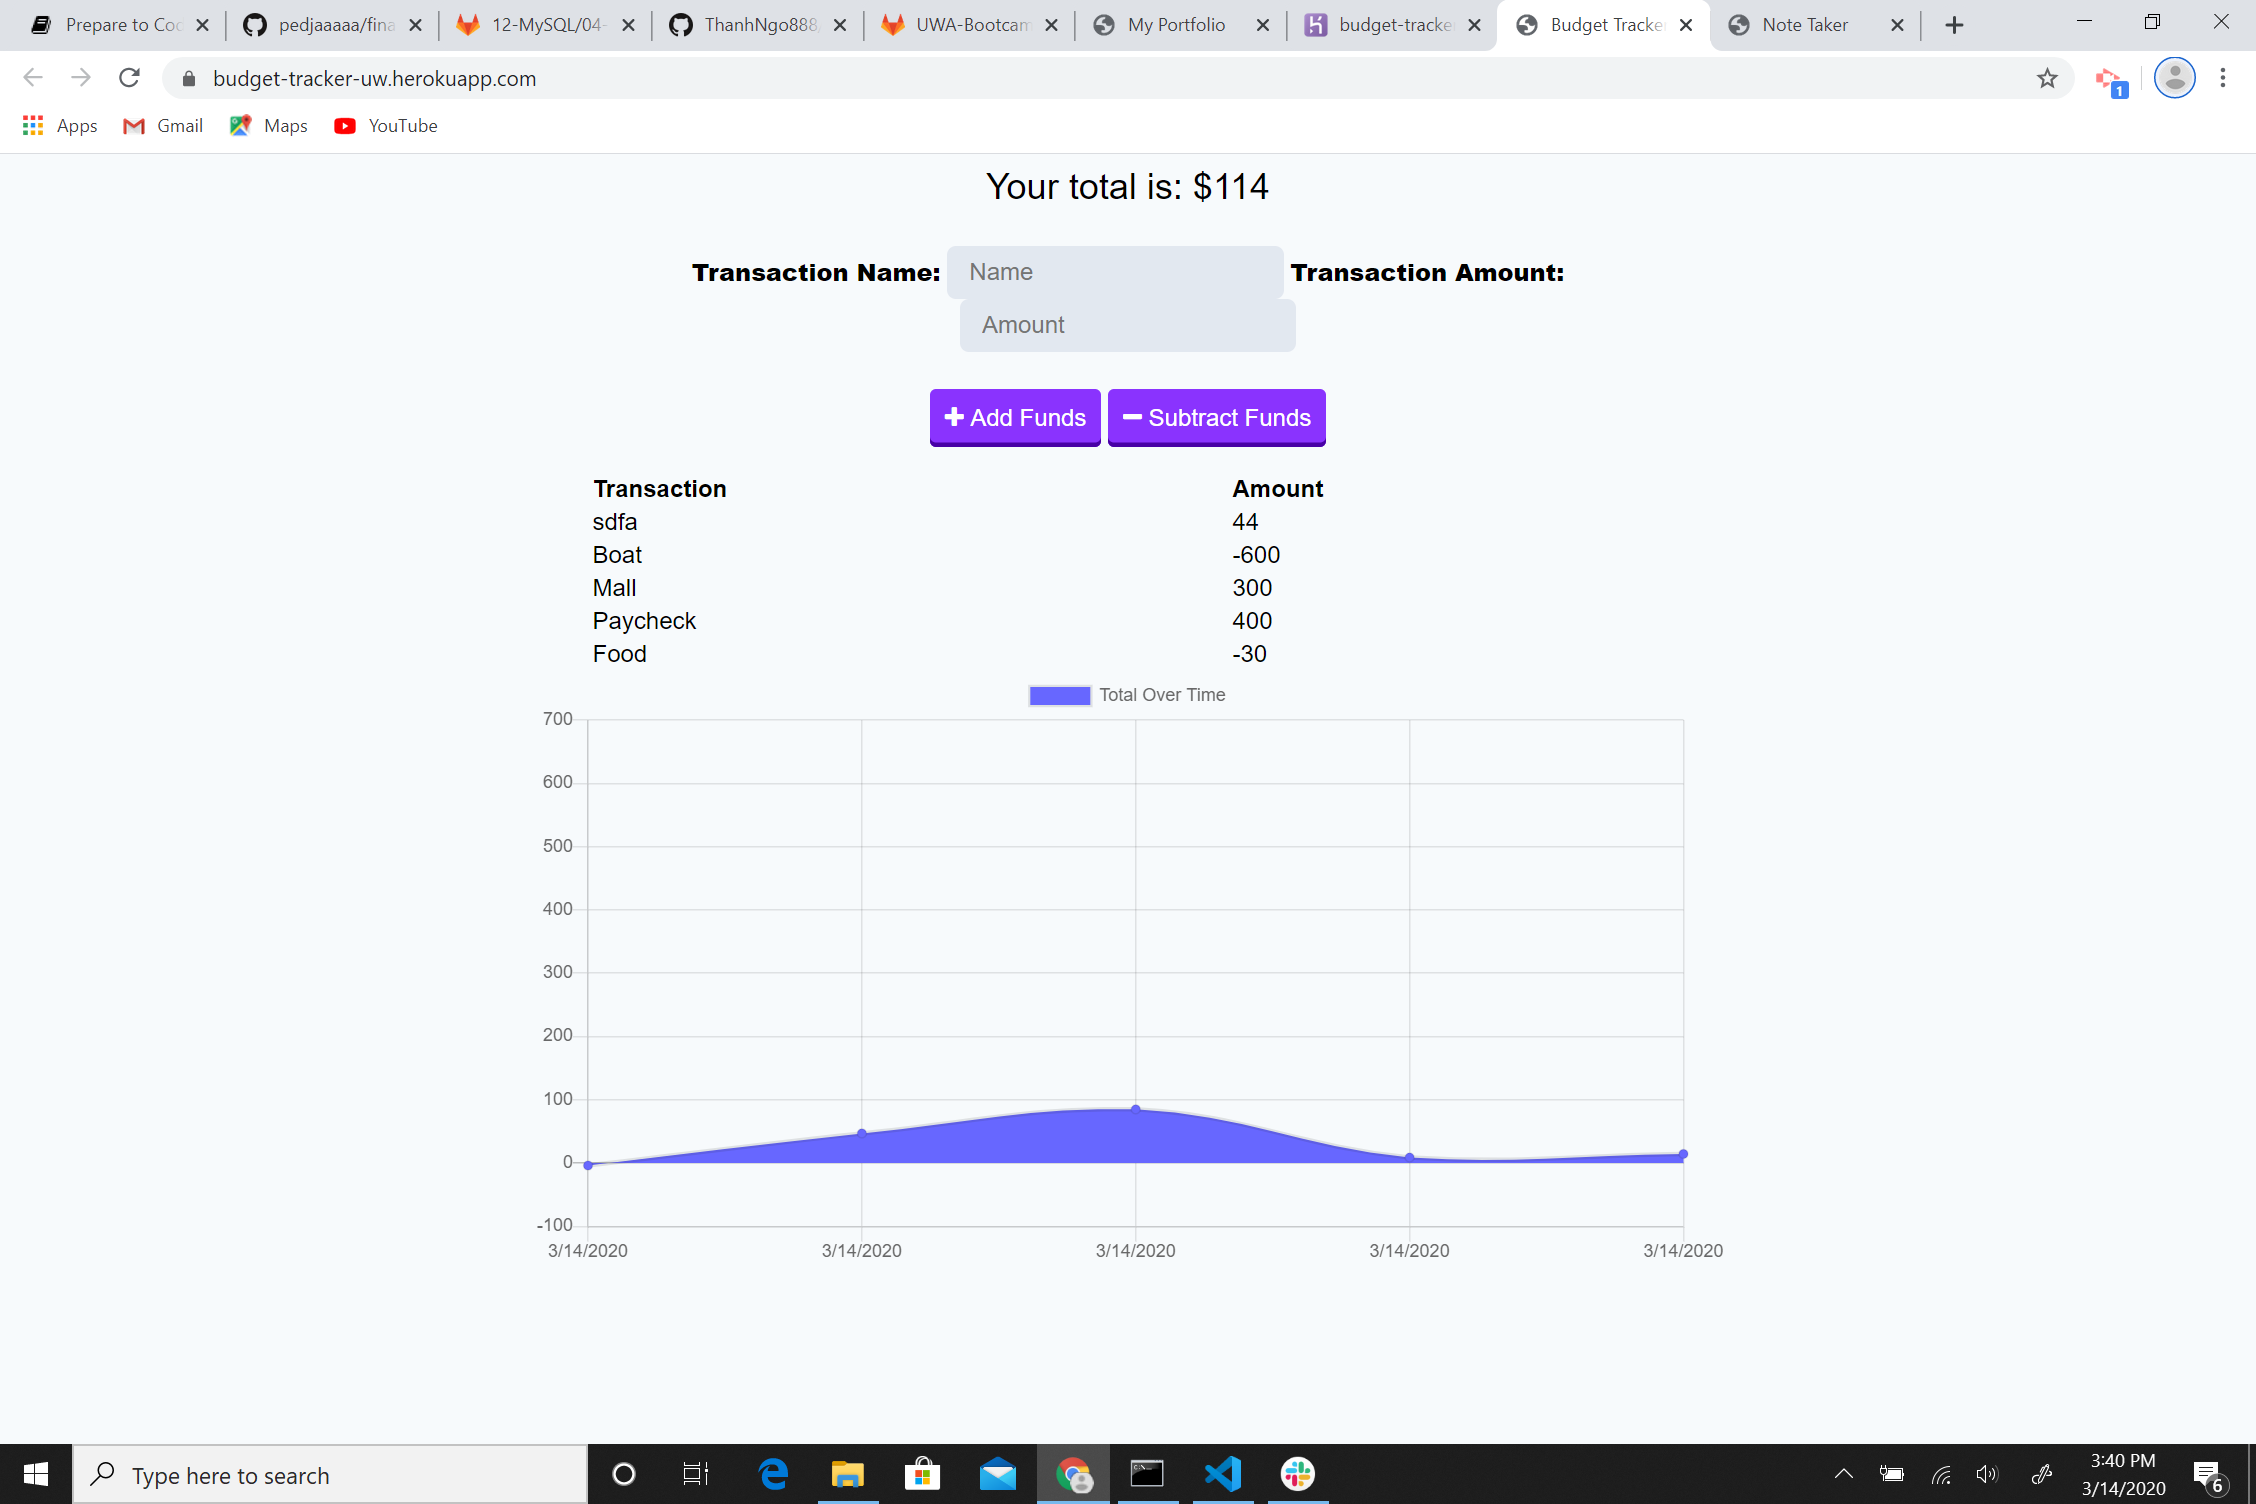This screenshot has height=1504, width=2256.
Task: Bookmark the page with the star icon
Action: coord(2046,77)
